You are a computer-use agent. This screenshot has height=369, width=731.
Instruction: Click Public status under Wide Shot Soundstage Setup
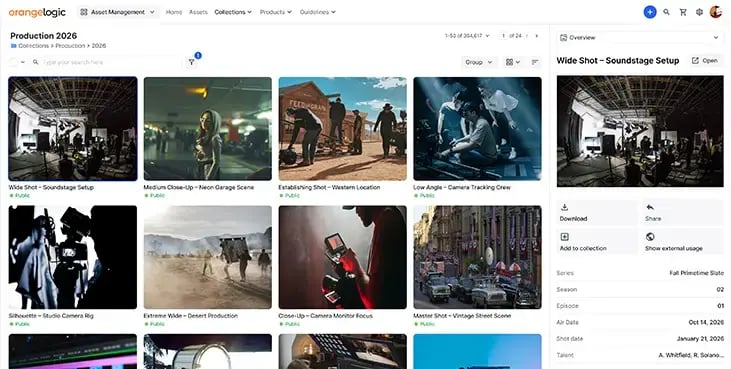click(x=20, y=196)
